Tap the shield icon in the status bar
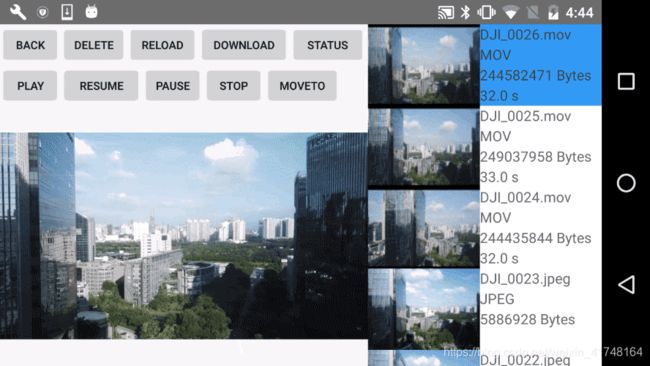The image size is (650, 366). [x=42, y=12]
